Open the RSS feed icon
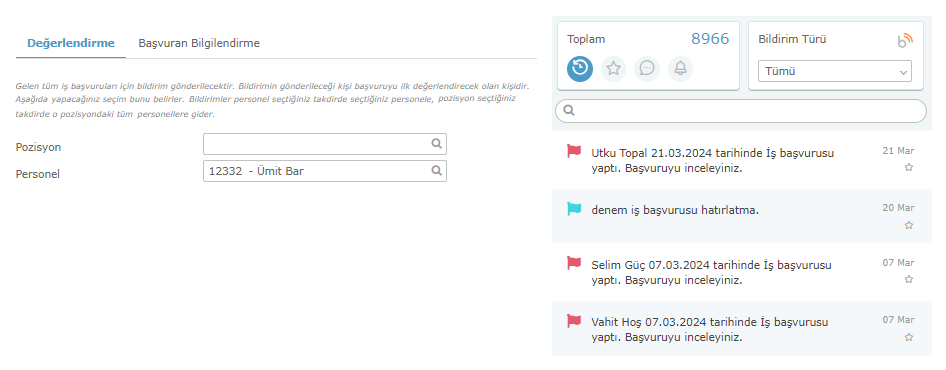 pos(905,40)
